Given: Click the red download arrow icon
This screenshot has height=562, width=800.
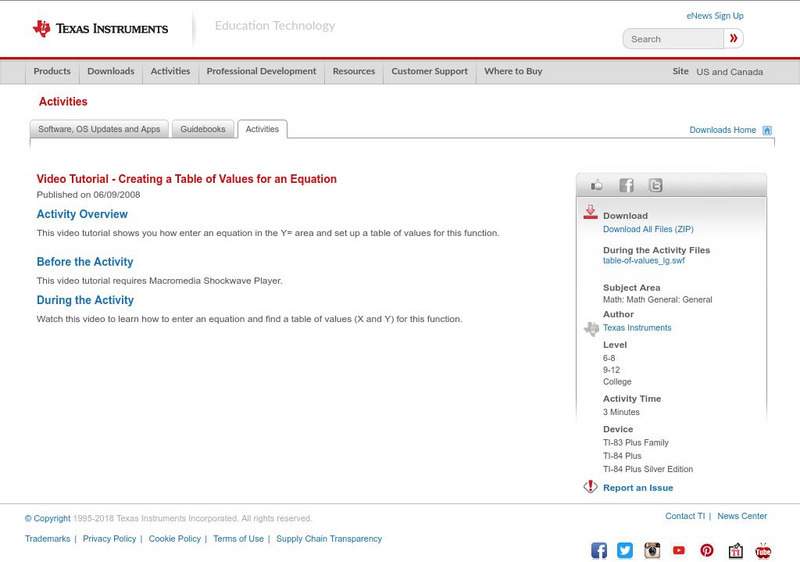Looking at the screenshot, I should pos(590,212).
